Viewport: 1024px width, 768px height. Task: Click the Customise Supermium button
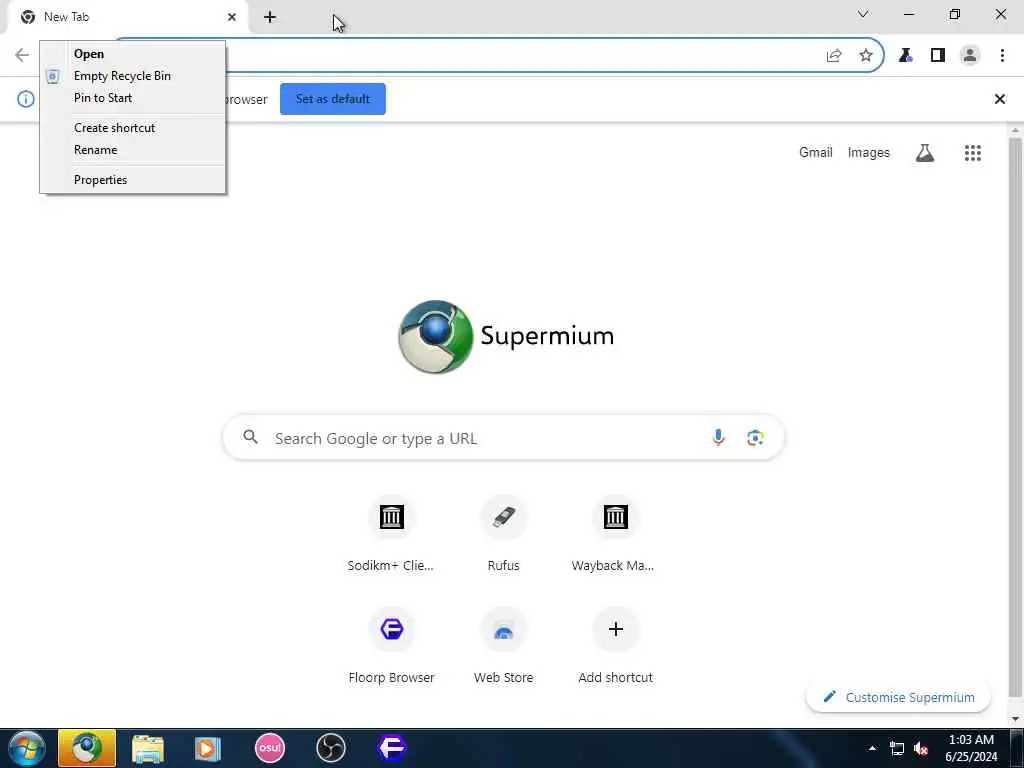899,697
